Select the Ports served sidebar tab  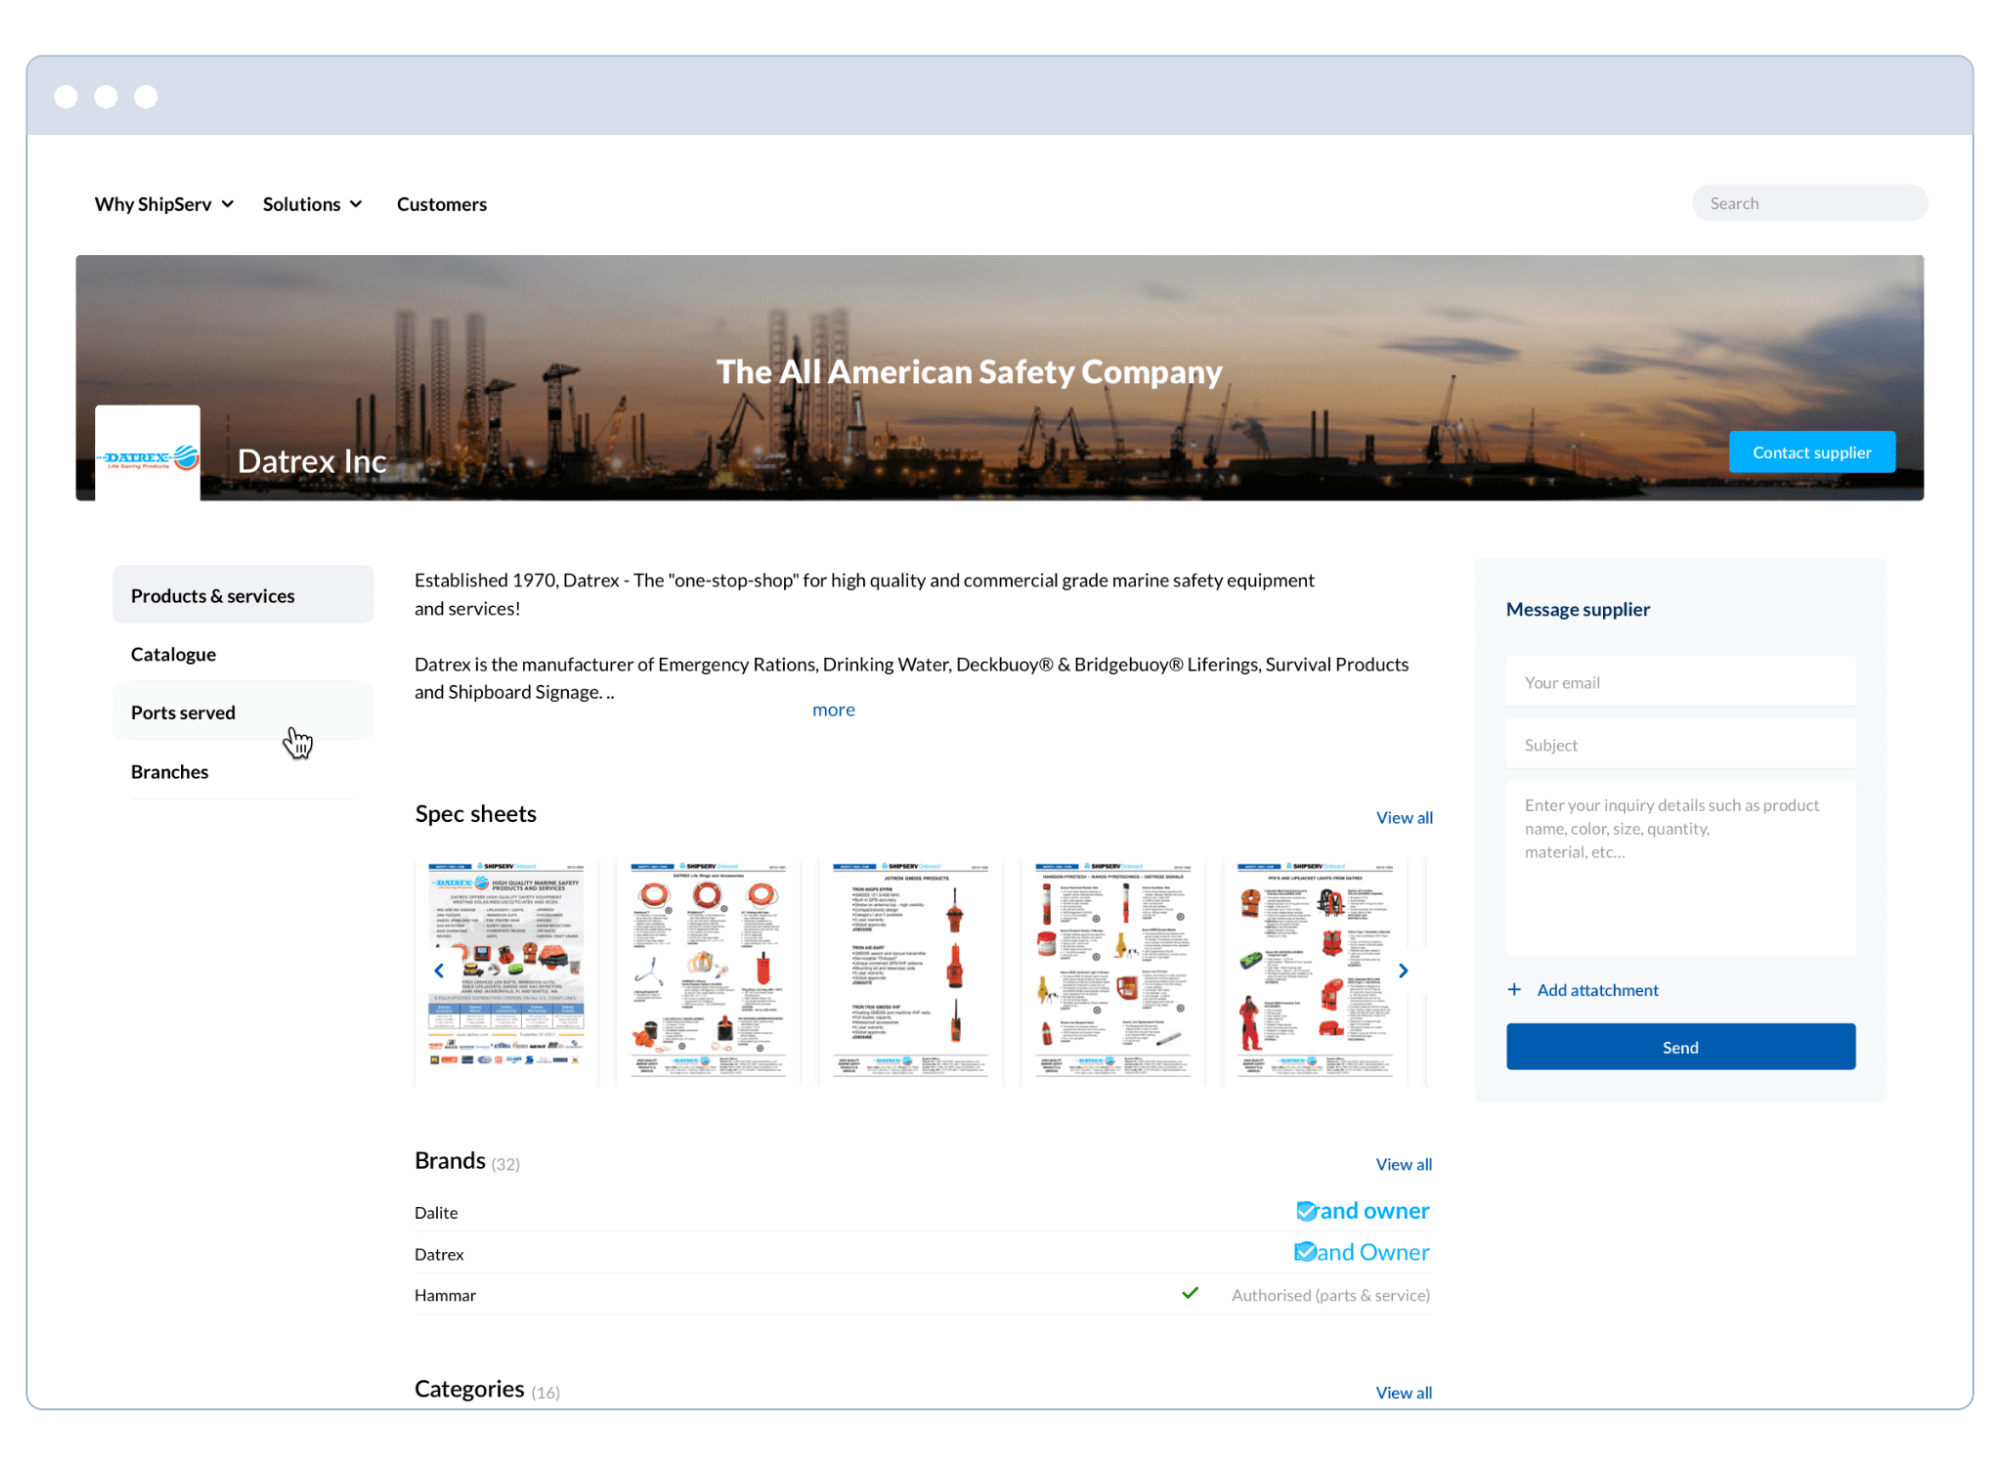pos(183,712)
